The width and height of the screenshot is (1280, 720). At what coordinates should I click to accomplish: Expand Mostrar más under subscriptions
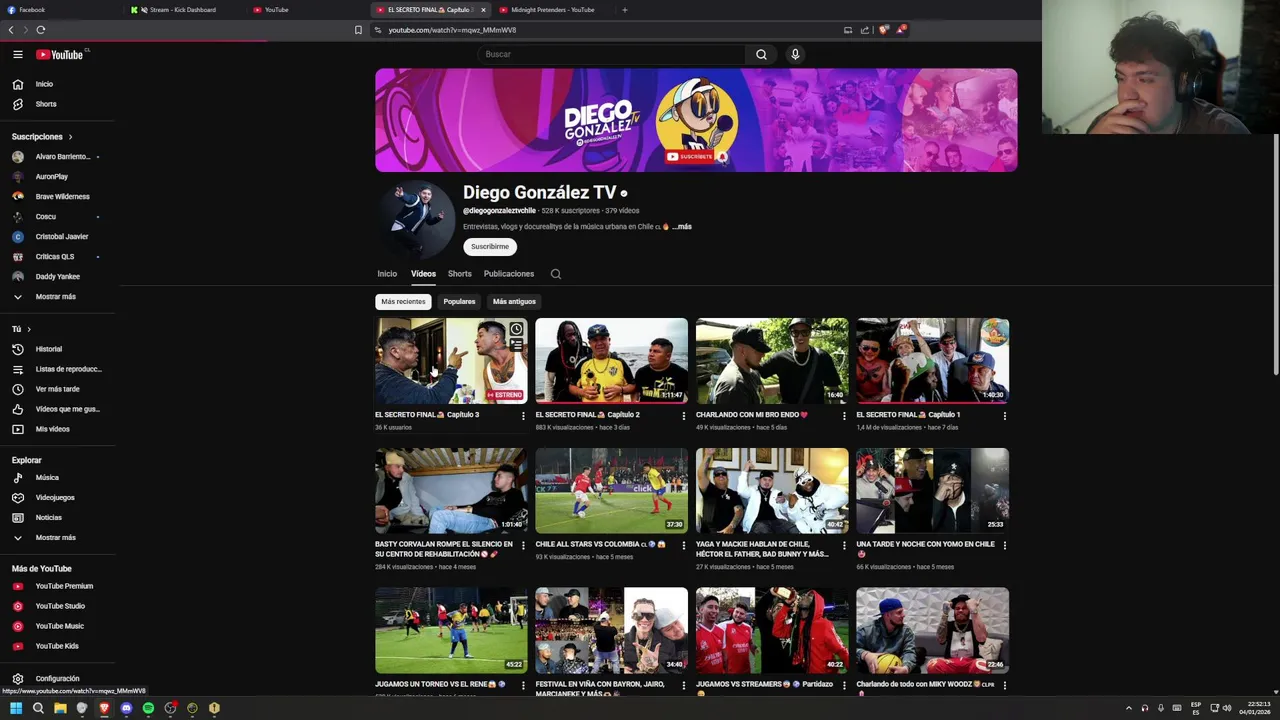pos(57,297)
